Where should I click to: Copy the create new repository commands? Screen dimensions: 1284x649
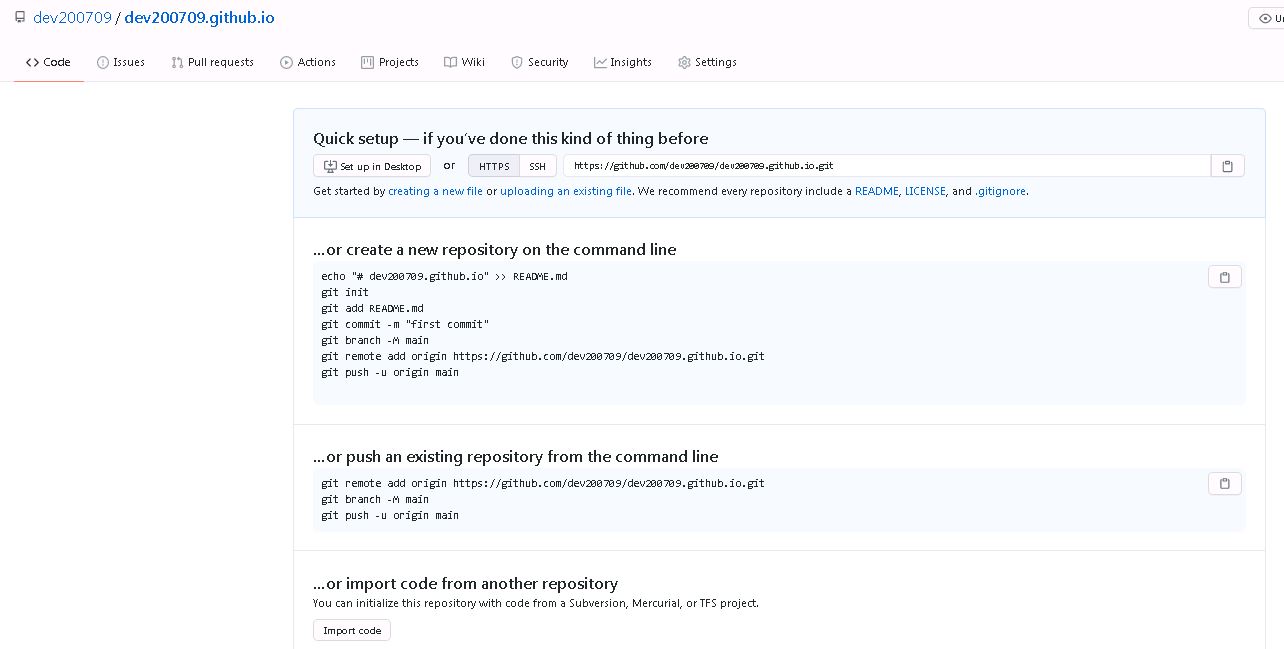[1225, 277]
